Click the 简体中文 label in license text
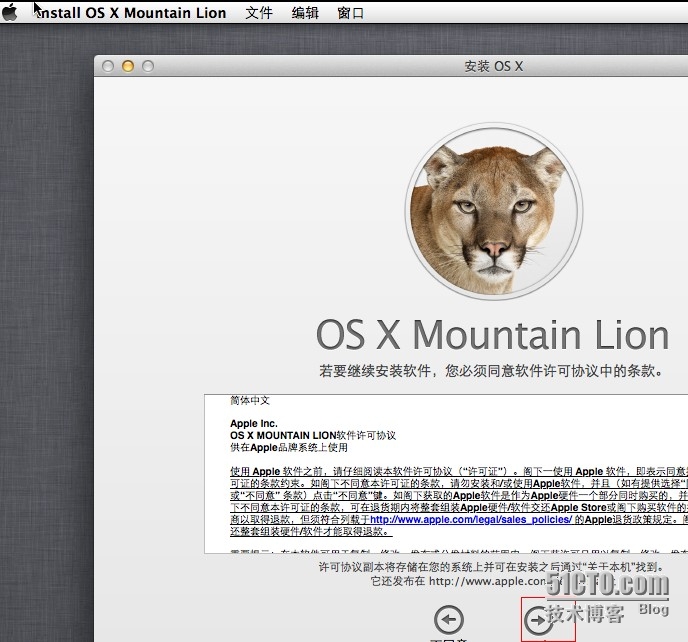This screenshot has height=642, width=688. coord(249,400)
